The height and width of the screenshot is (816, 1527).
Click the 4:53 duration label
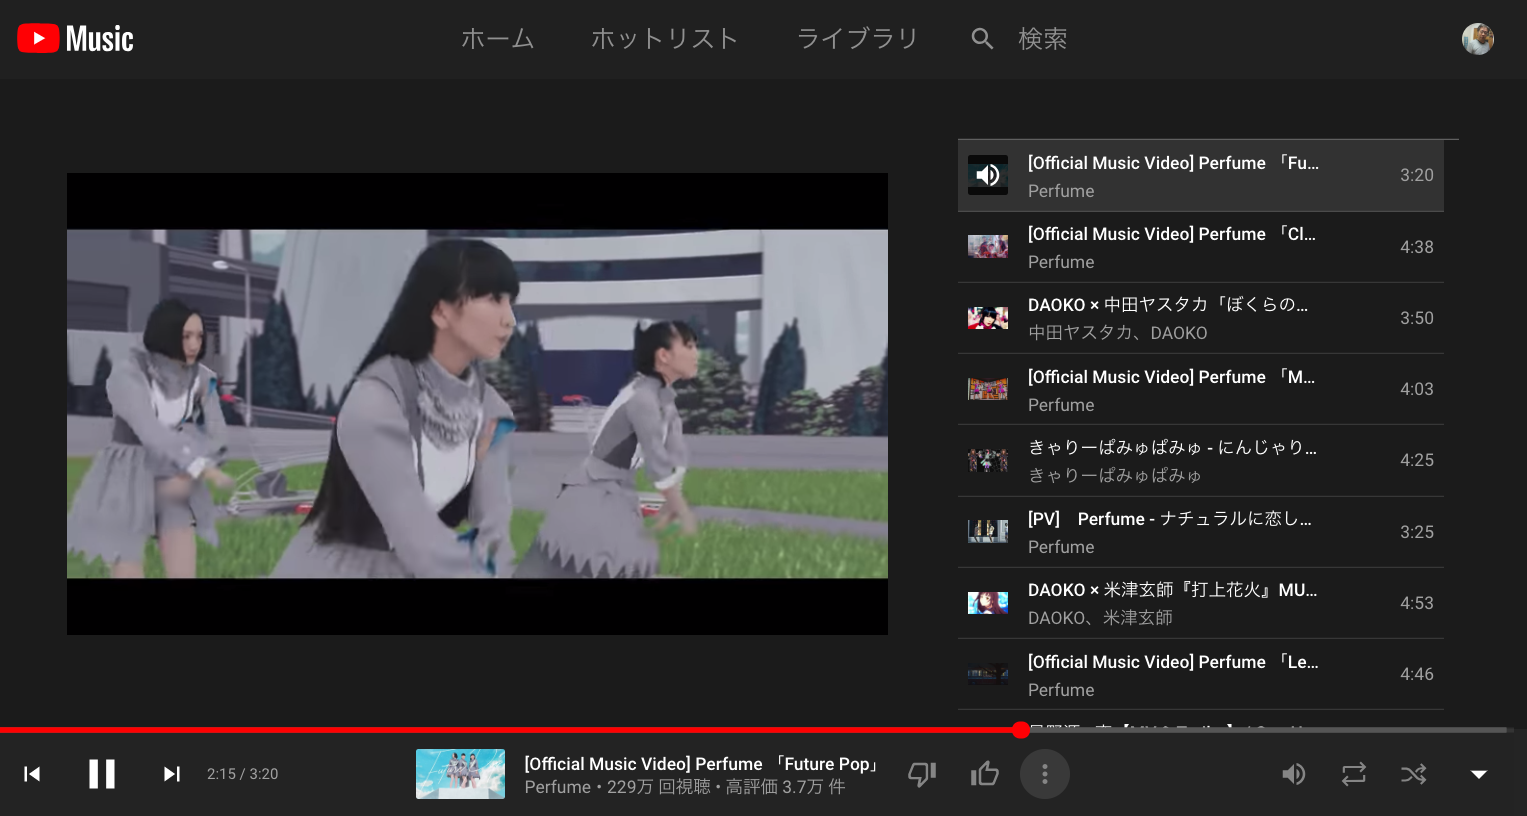coord(1417,603)
